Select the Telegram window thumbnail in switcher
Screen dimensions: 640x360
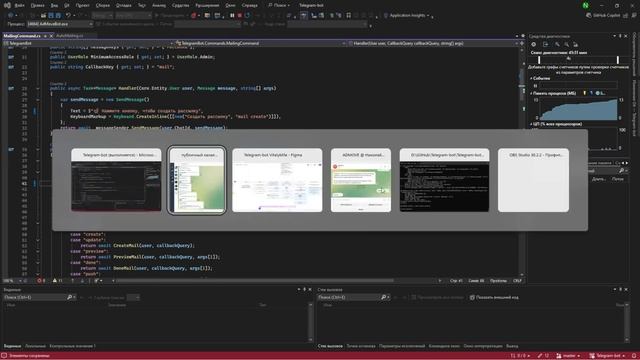pos(197,180)
